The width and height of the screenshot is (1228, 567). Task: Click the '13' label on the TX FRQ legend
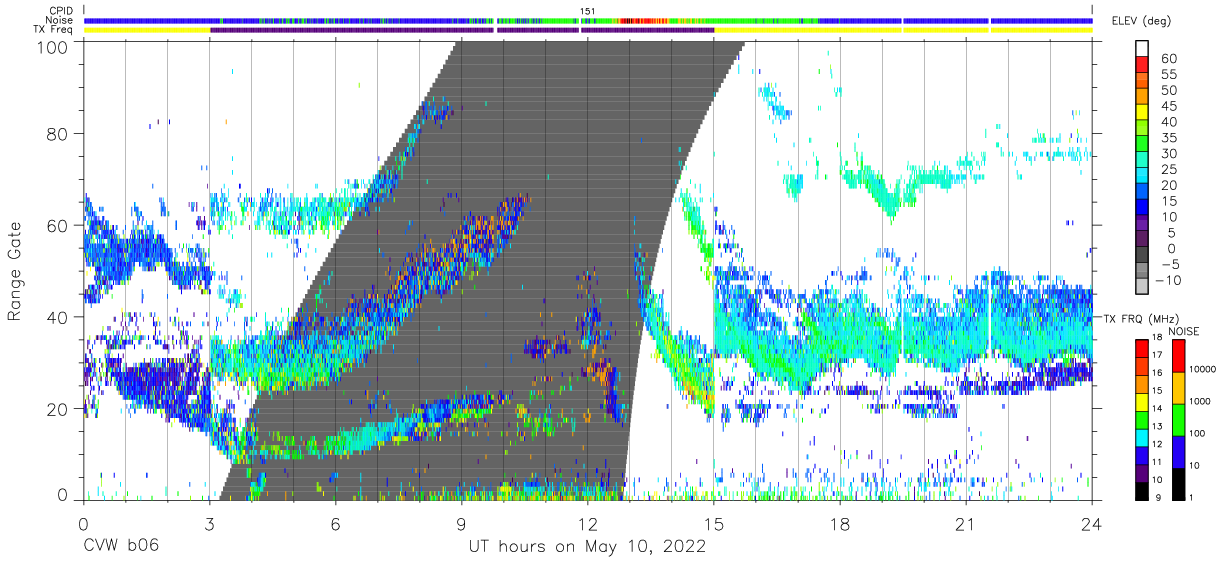[1157, 426]
